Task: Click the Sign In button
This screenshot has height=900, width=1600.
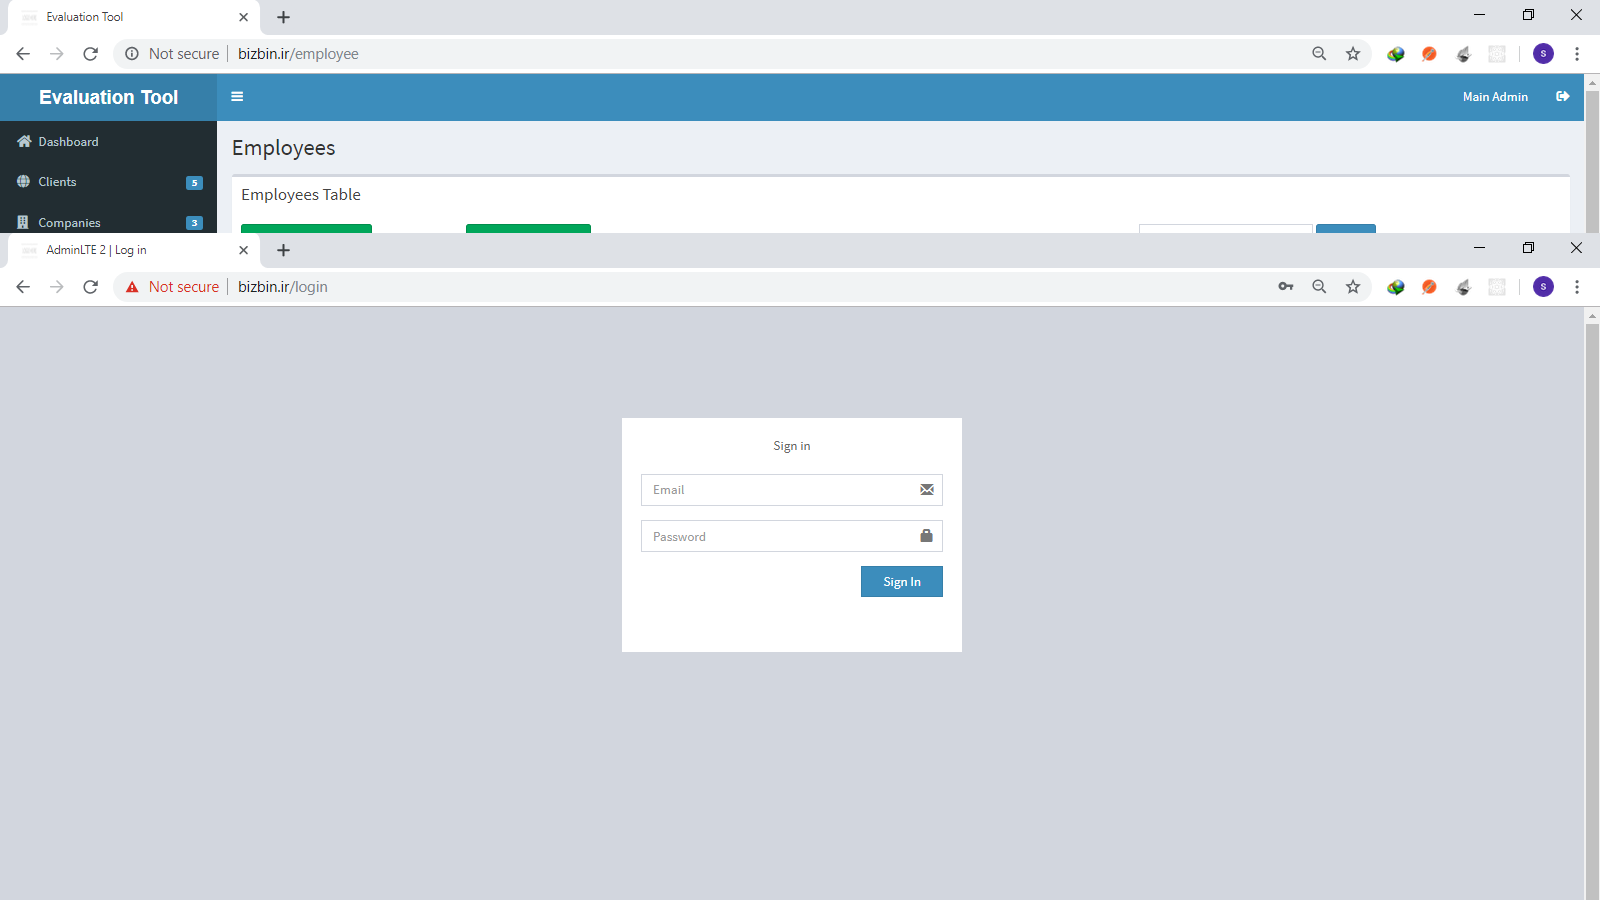Action: click(902, 582)
